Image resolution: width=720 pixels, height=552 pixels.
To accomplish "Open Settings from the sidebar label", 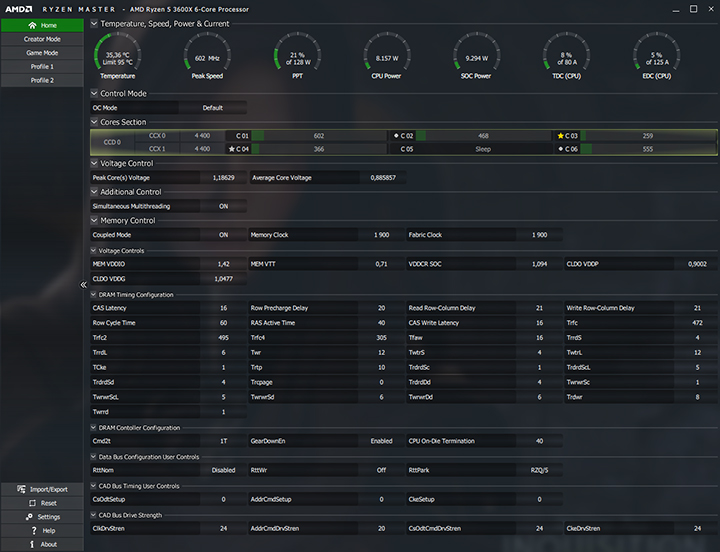I will [x=49, y=517].
